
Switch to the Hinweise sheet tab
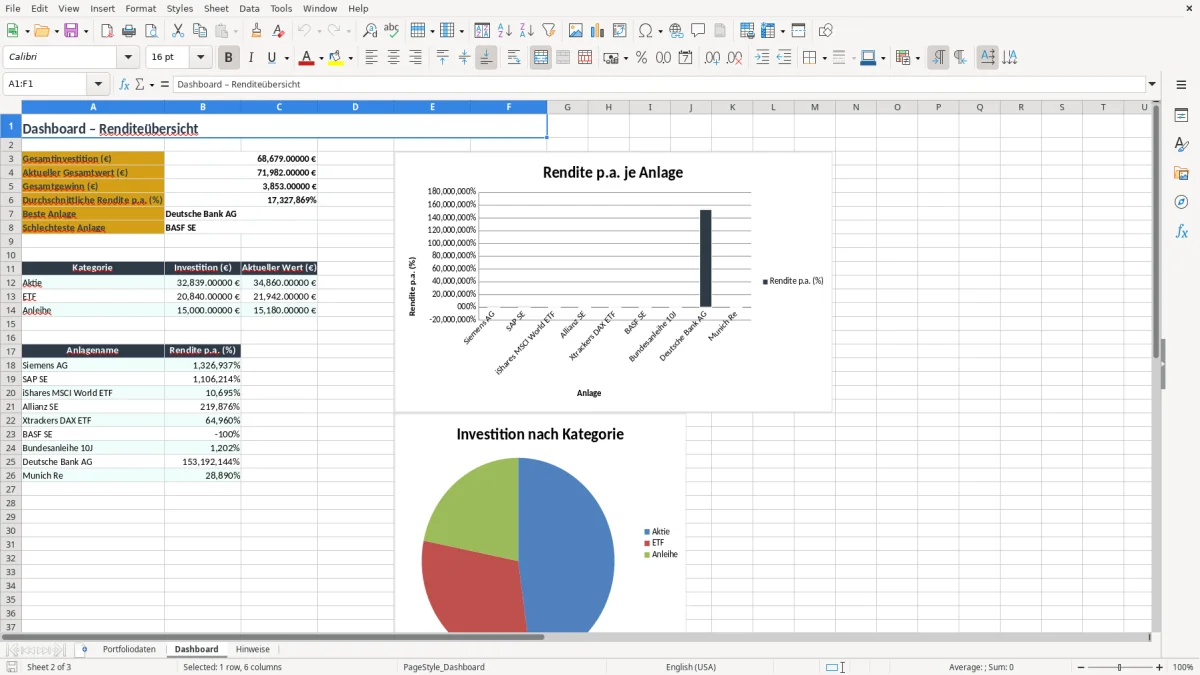(x=253, y=649)
